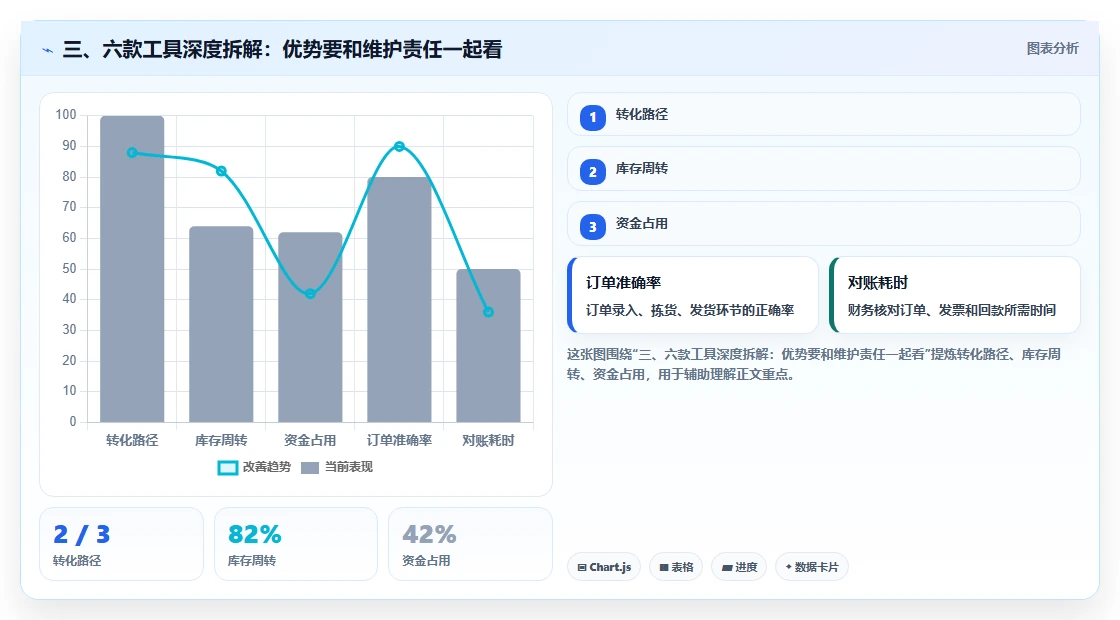
Task: Click the 改善趋势 legend label
Action: (x=267, y=467)
